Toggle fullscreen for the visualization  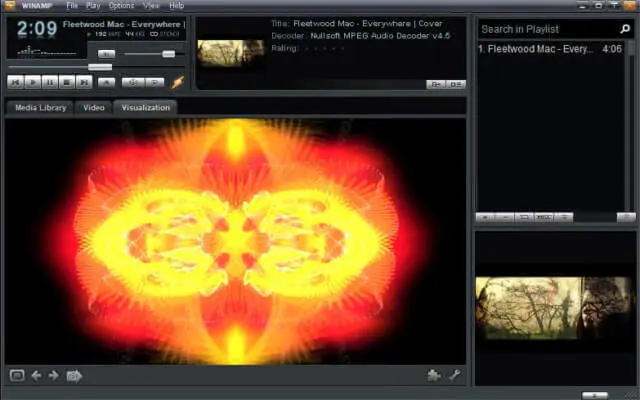click(17, 375)
